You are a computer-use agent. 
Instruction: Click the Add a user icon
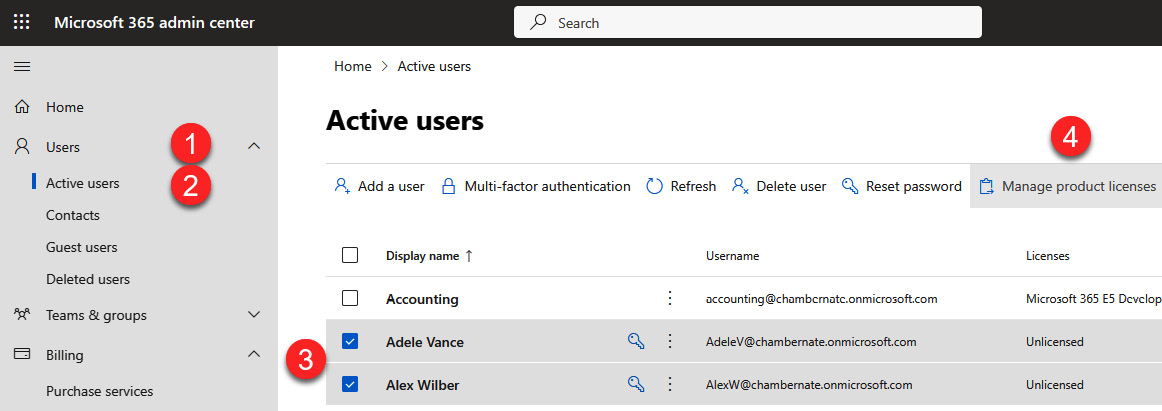(x=342, y=186)
